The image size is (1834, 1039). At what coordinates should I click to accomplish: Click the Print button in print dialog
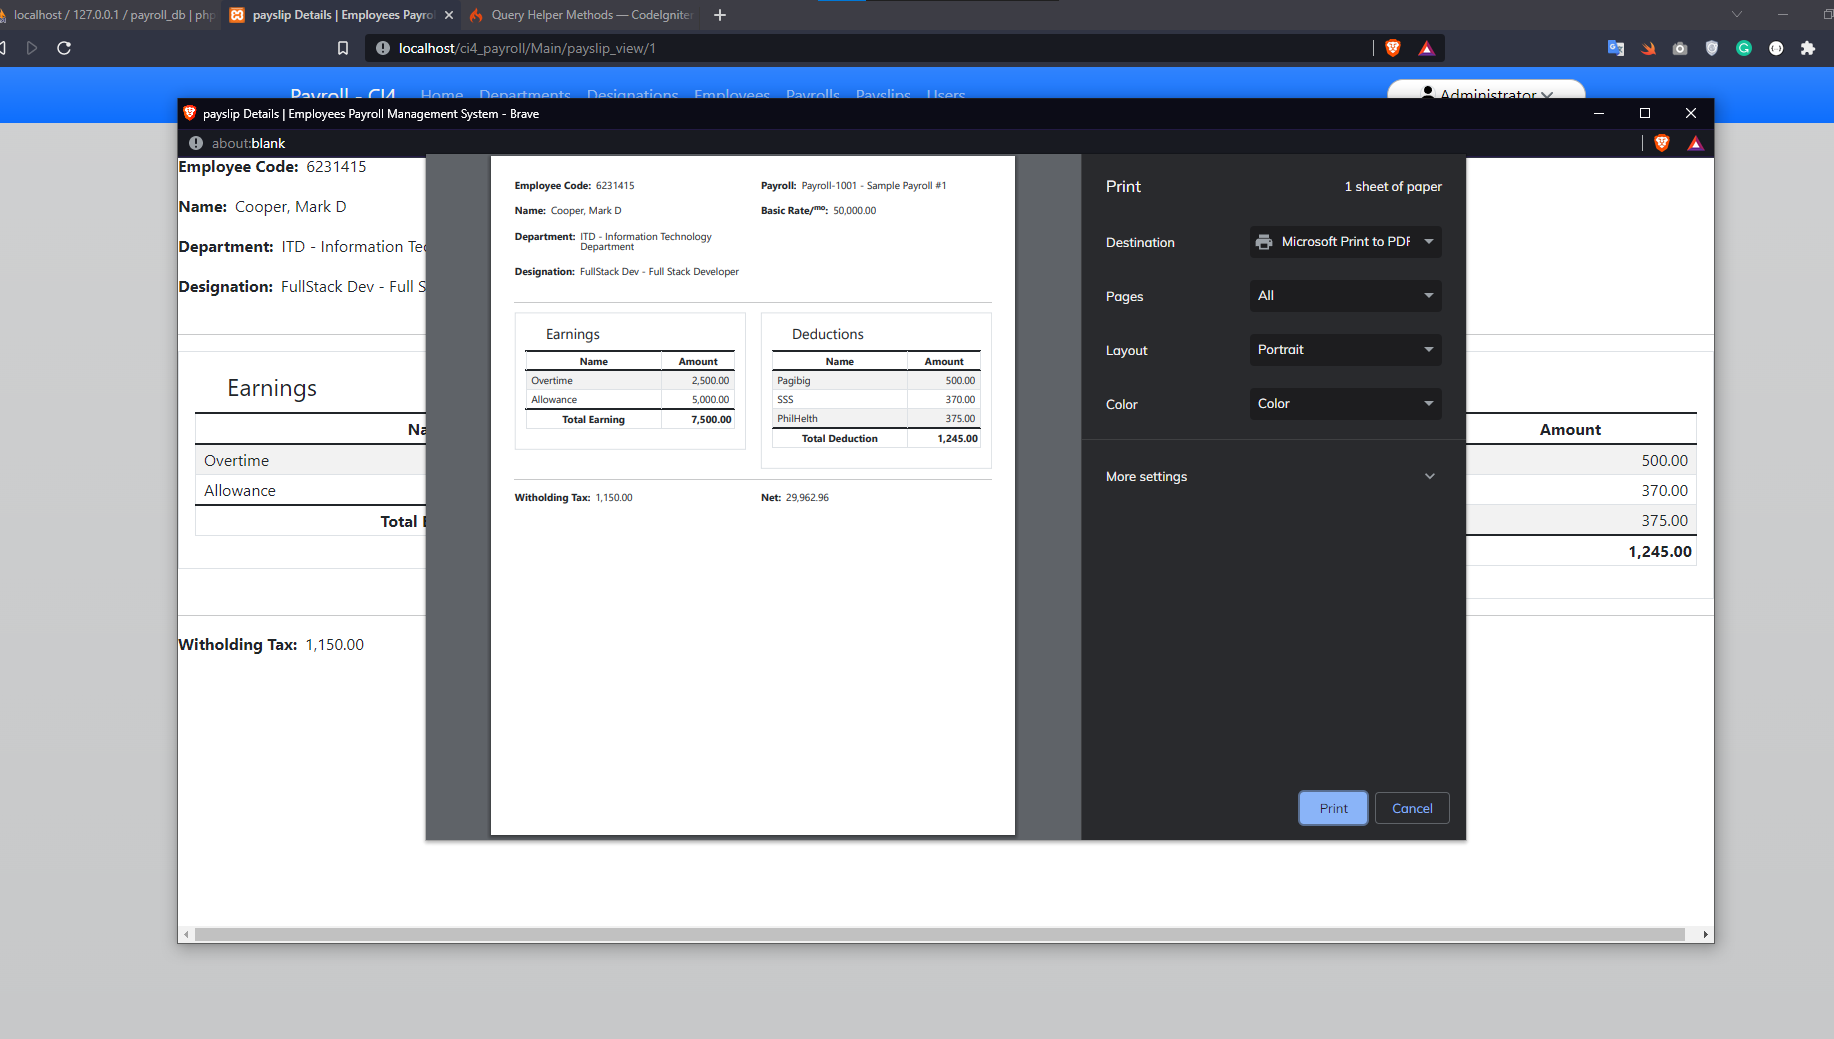pyautogui.click(x=1333, y=808)
